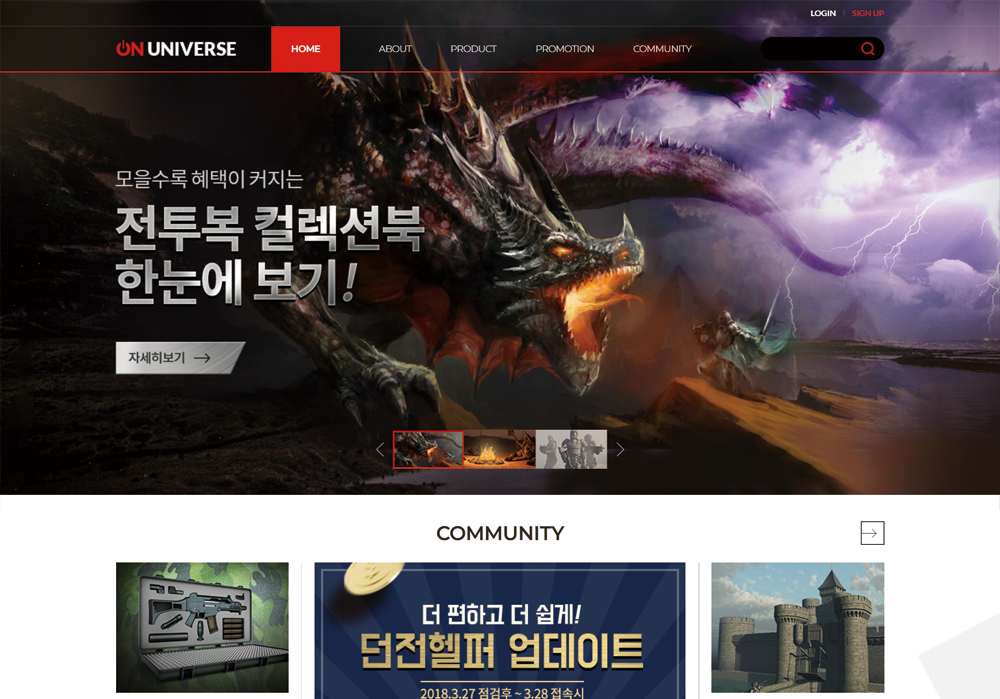Image resolution: width=1000 pixels, height=699 pixels.
Task: Click the SIGN UP link
Action: coord(867,13)
